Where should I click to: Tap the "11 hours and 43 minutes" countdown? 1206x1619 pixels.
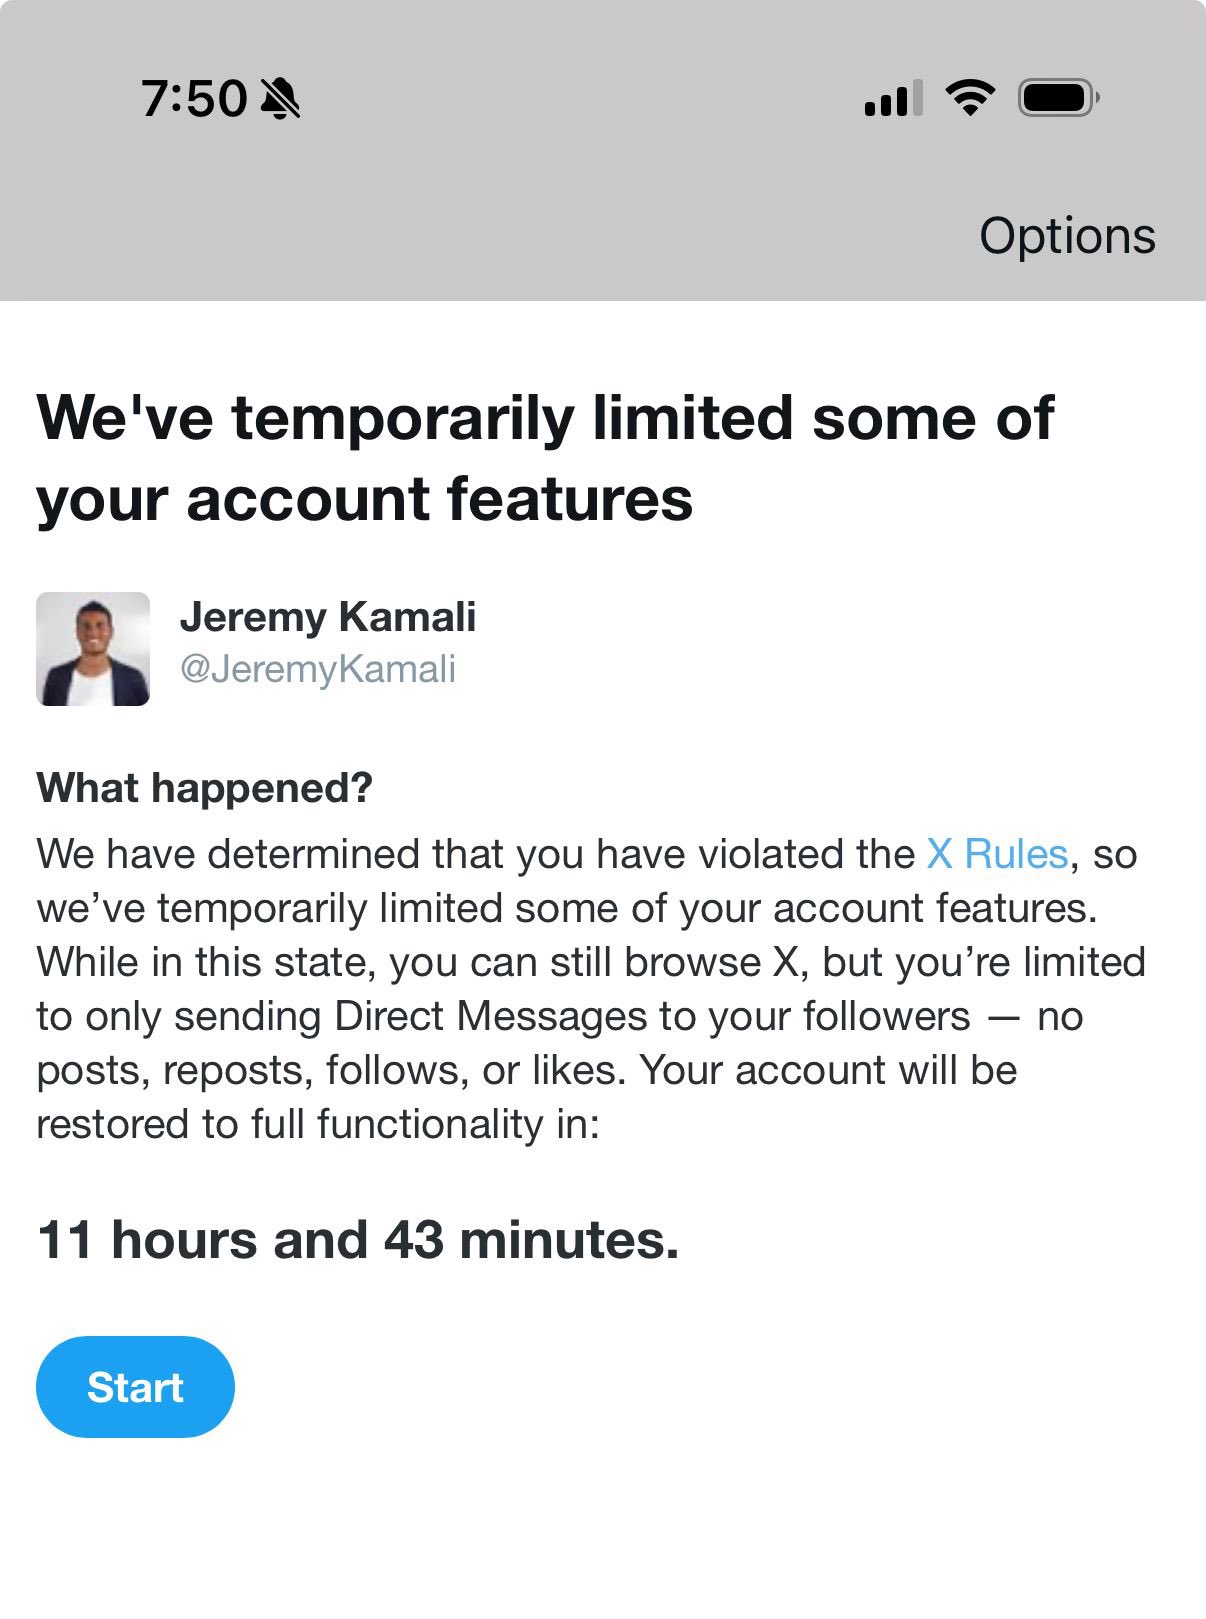[x=358, y=1240]
